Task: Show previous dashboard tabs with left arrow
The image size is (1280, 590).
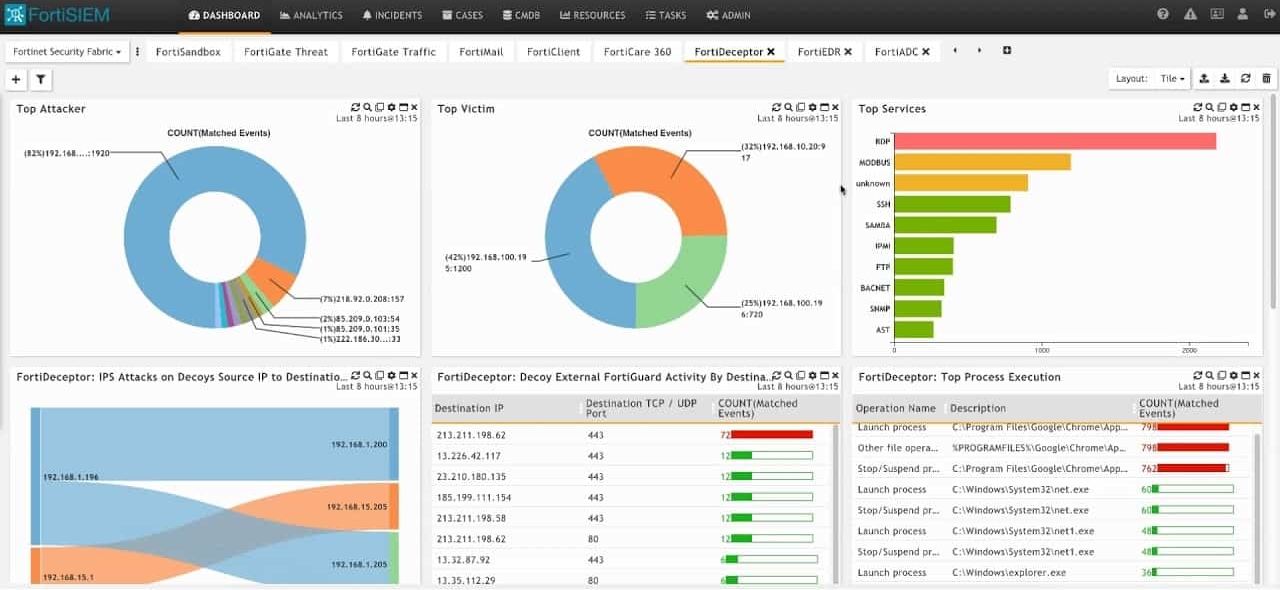Action: [x=955, y=51]
